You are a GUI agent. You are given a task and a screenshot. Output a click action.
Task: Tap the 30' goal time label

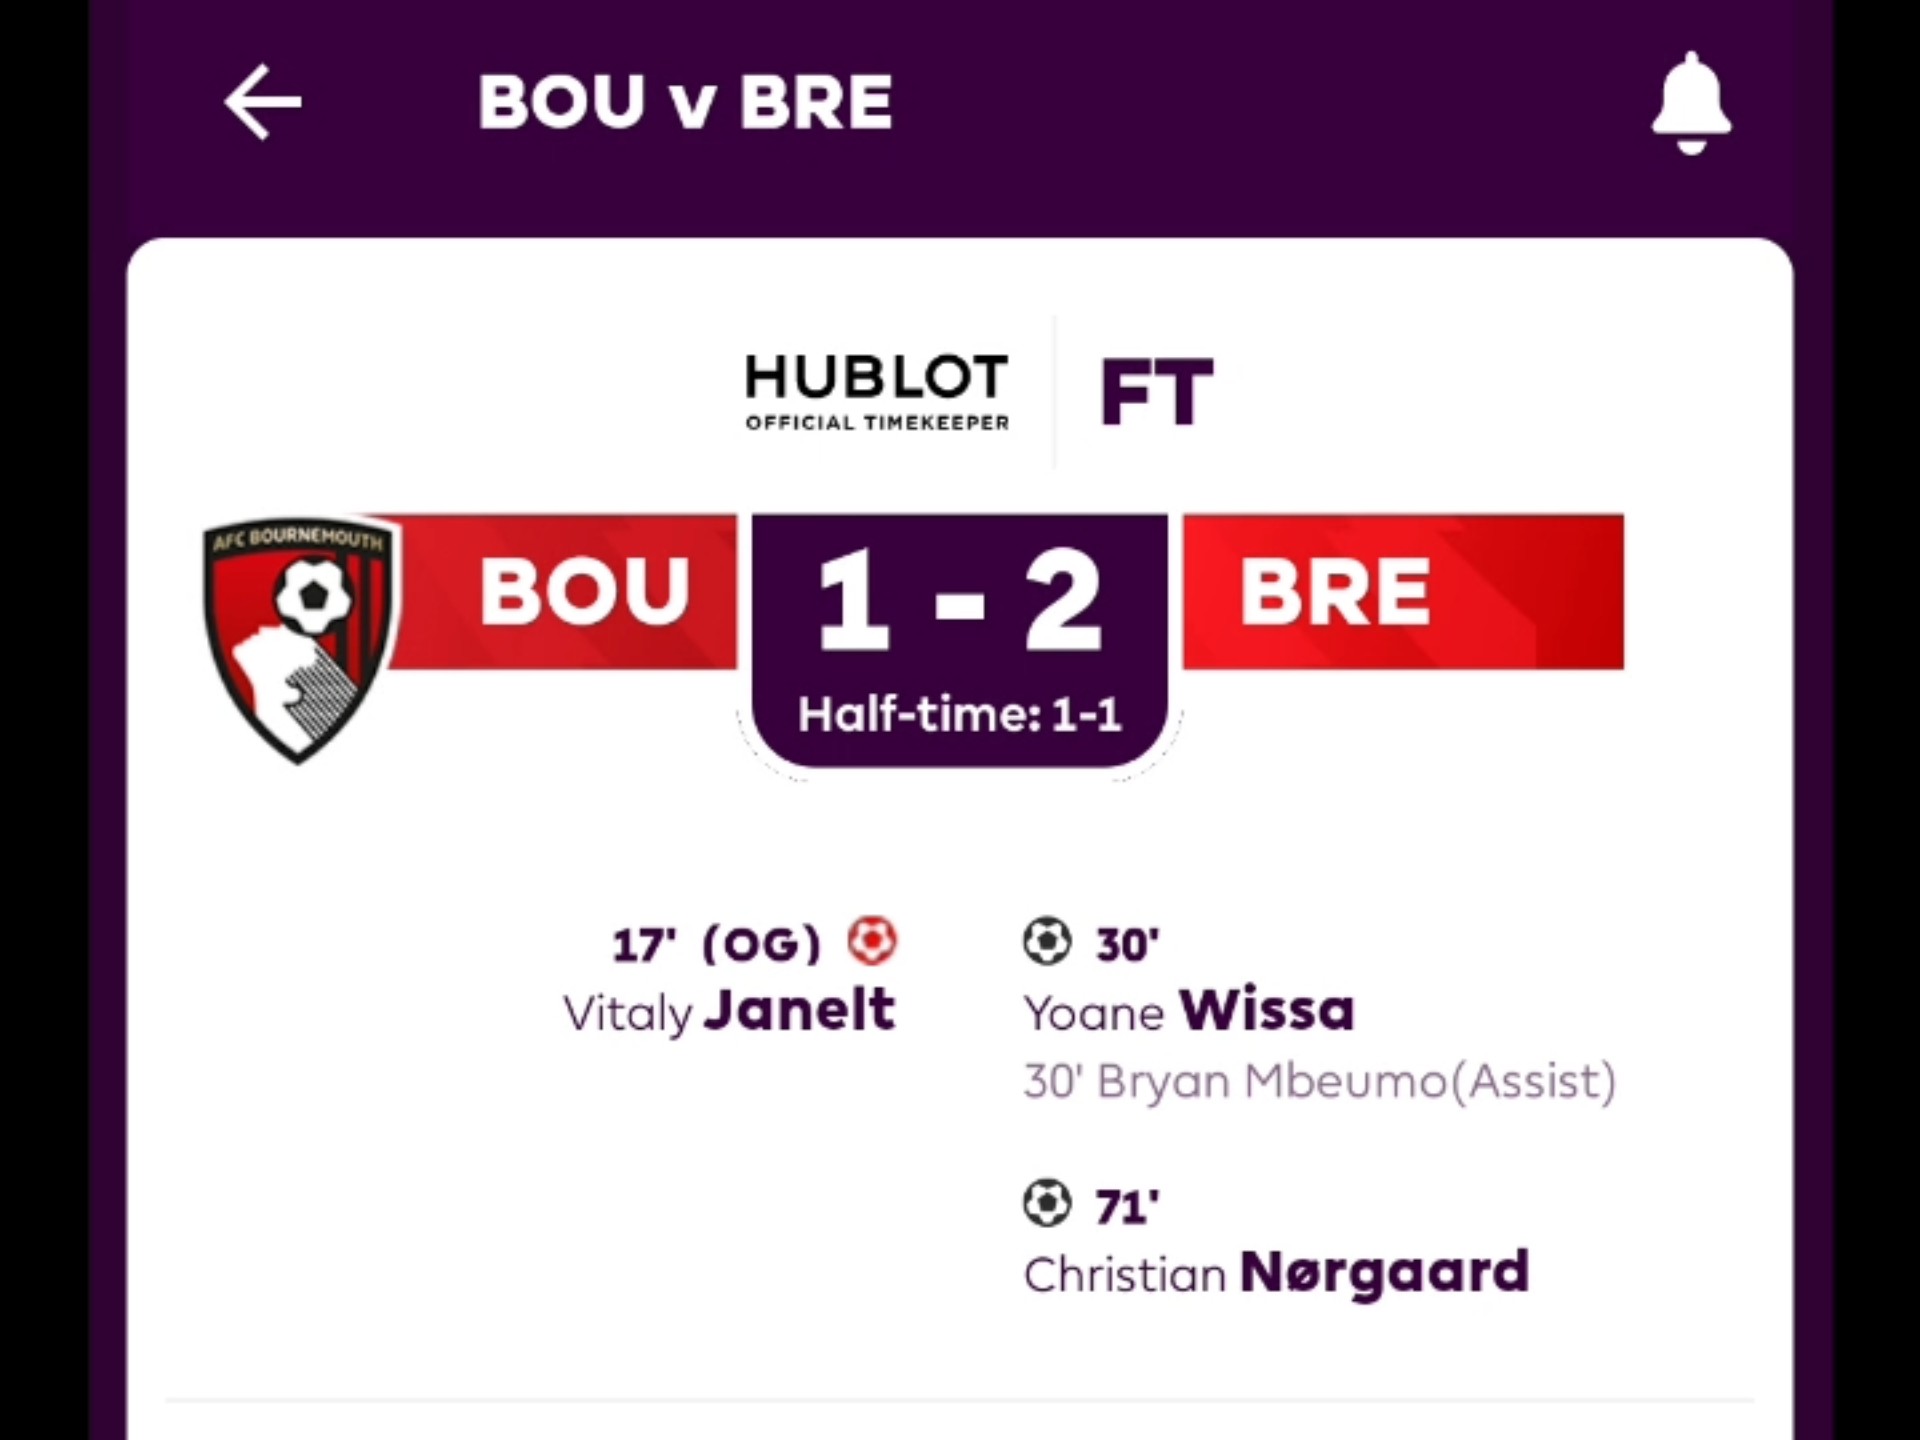pyautogui.click(x=1127, y=944)
